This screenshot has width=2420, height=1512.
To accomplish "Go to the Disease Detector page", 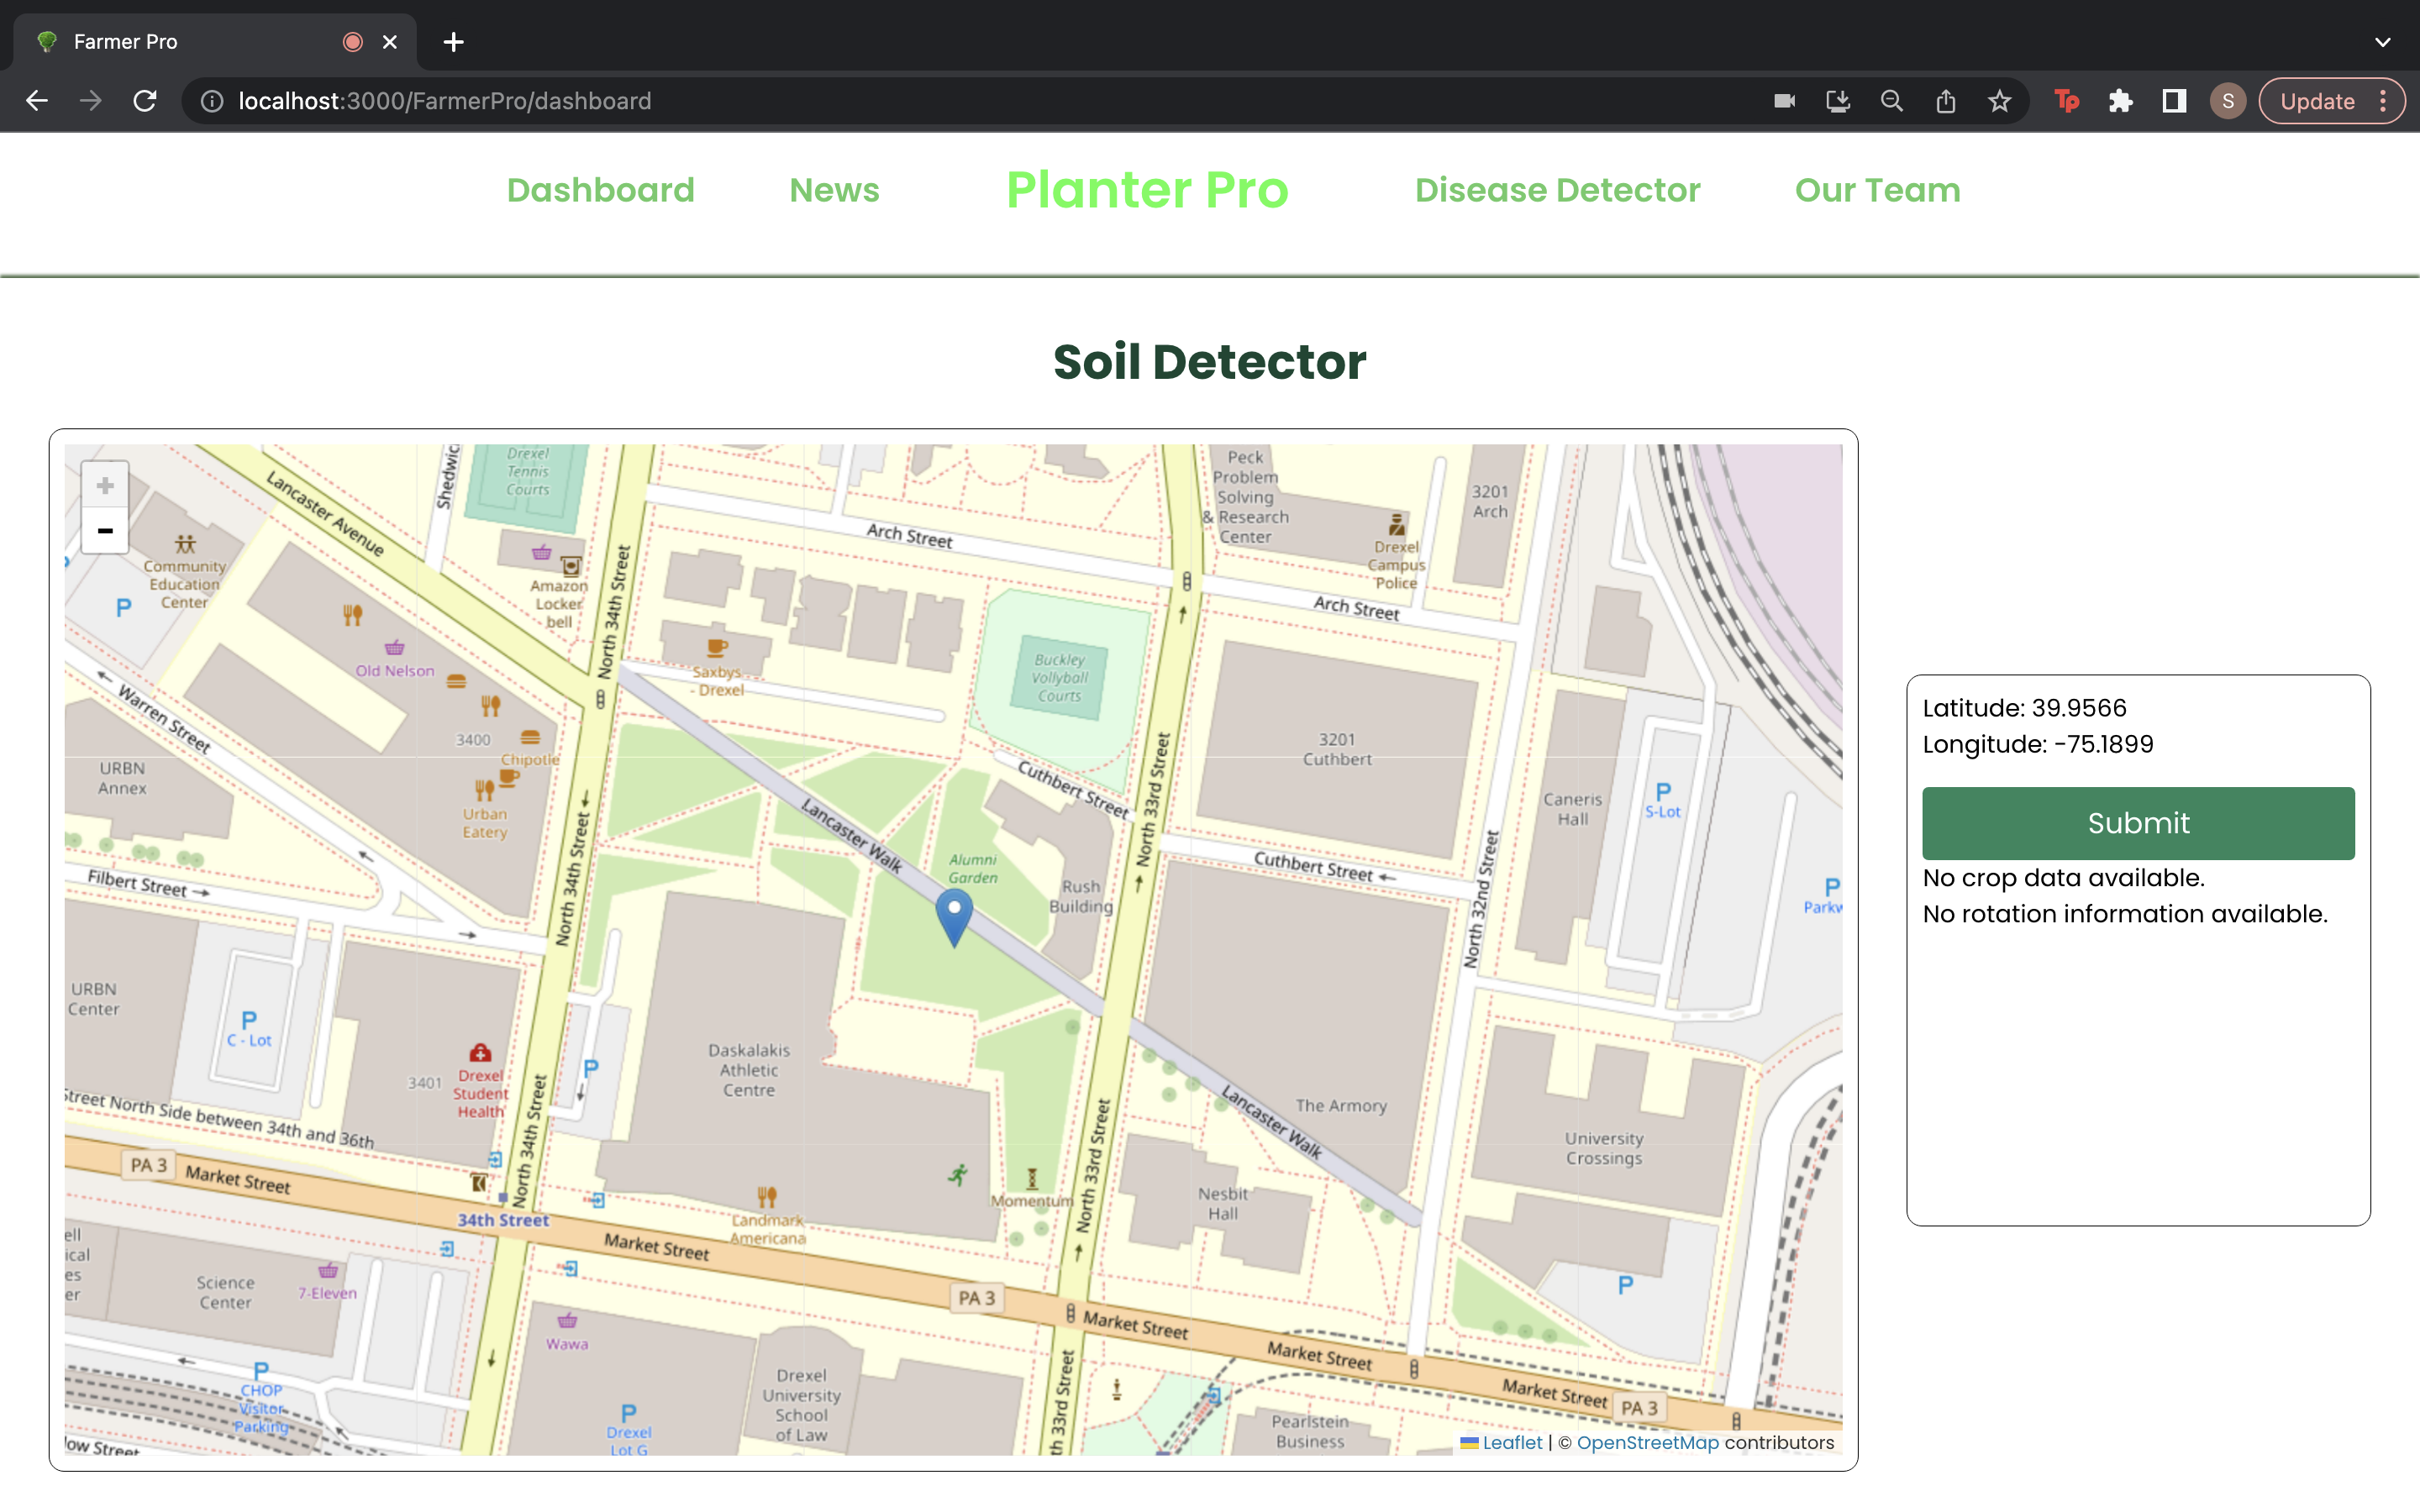I will 1557,190.
